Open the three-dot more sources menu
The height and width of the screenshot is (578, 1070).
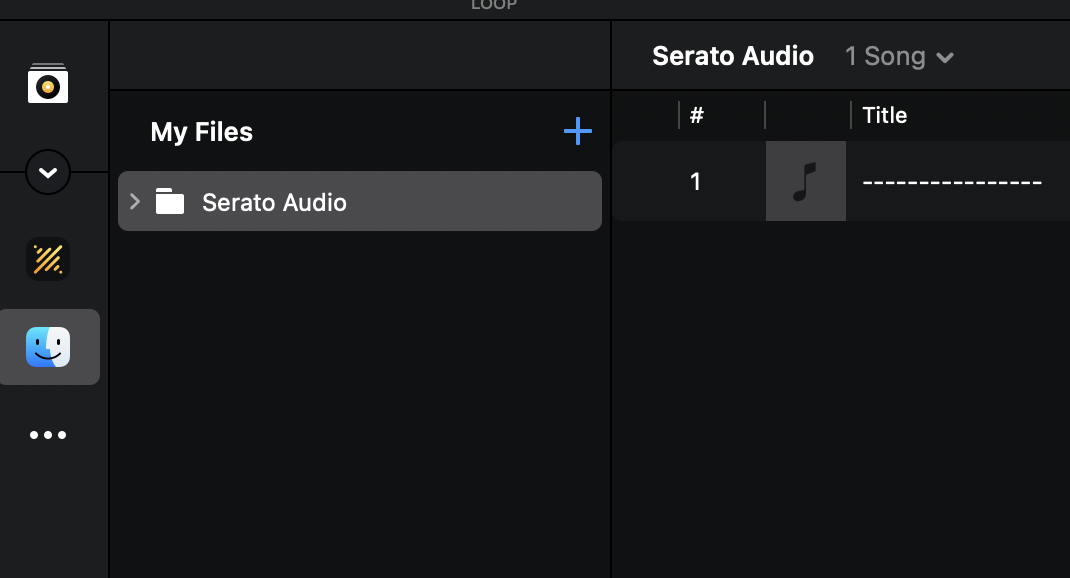pos(48,435)
